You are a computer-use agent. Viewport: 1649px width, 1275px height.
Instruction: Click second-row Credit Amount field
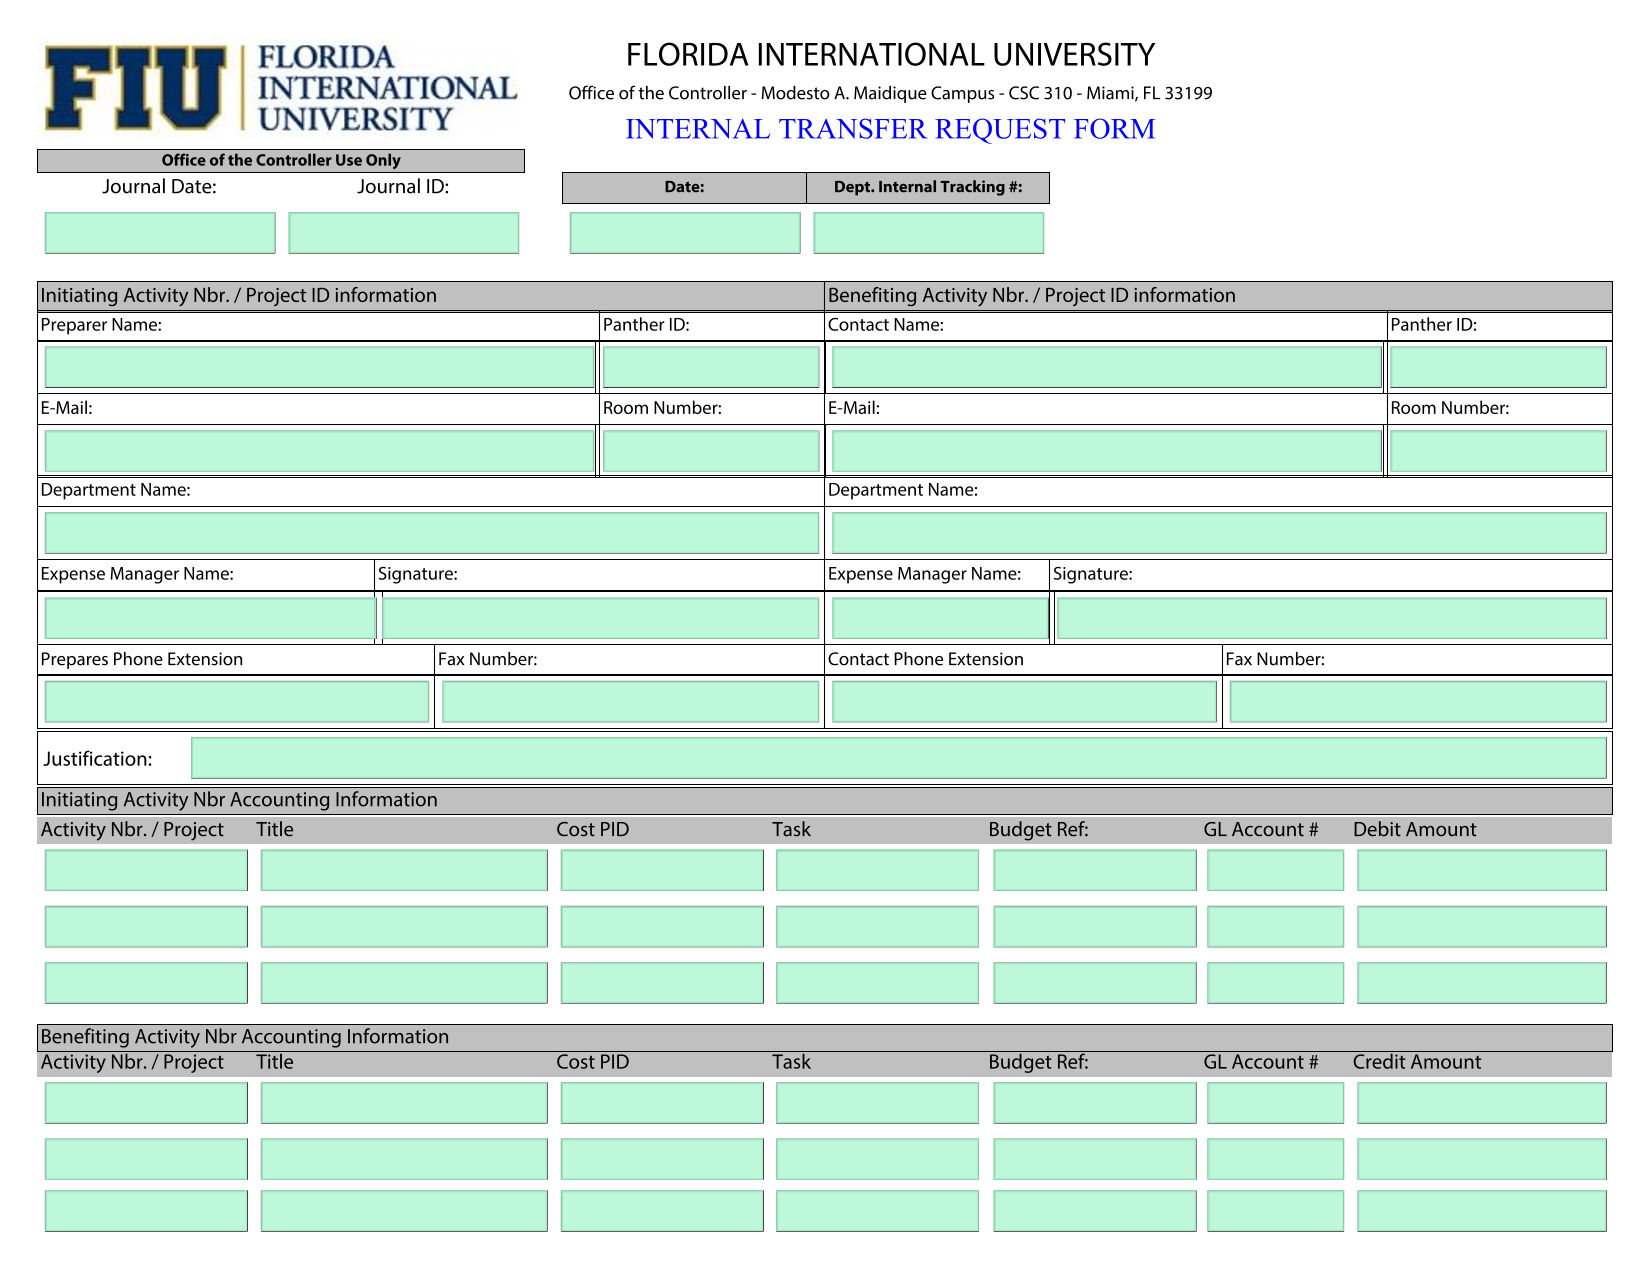click(x=1482, y=1159)
